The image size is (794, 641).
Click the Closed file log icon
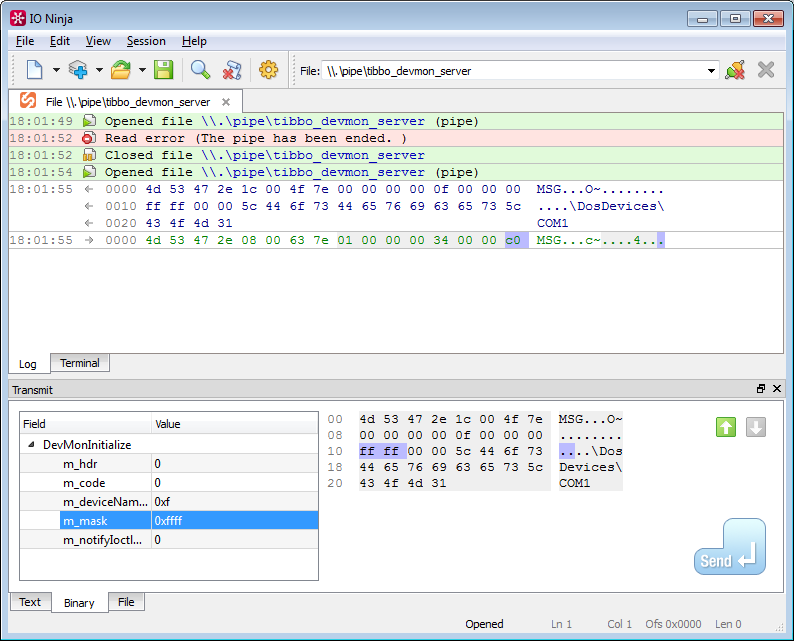point(89,155)
